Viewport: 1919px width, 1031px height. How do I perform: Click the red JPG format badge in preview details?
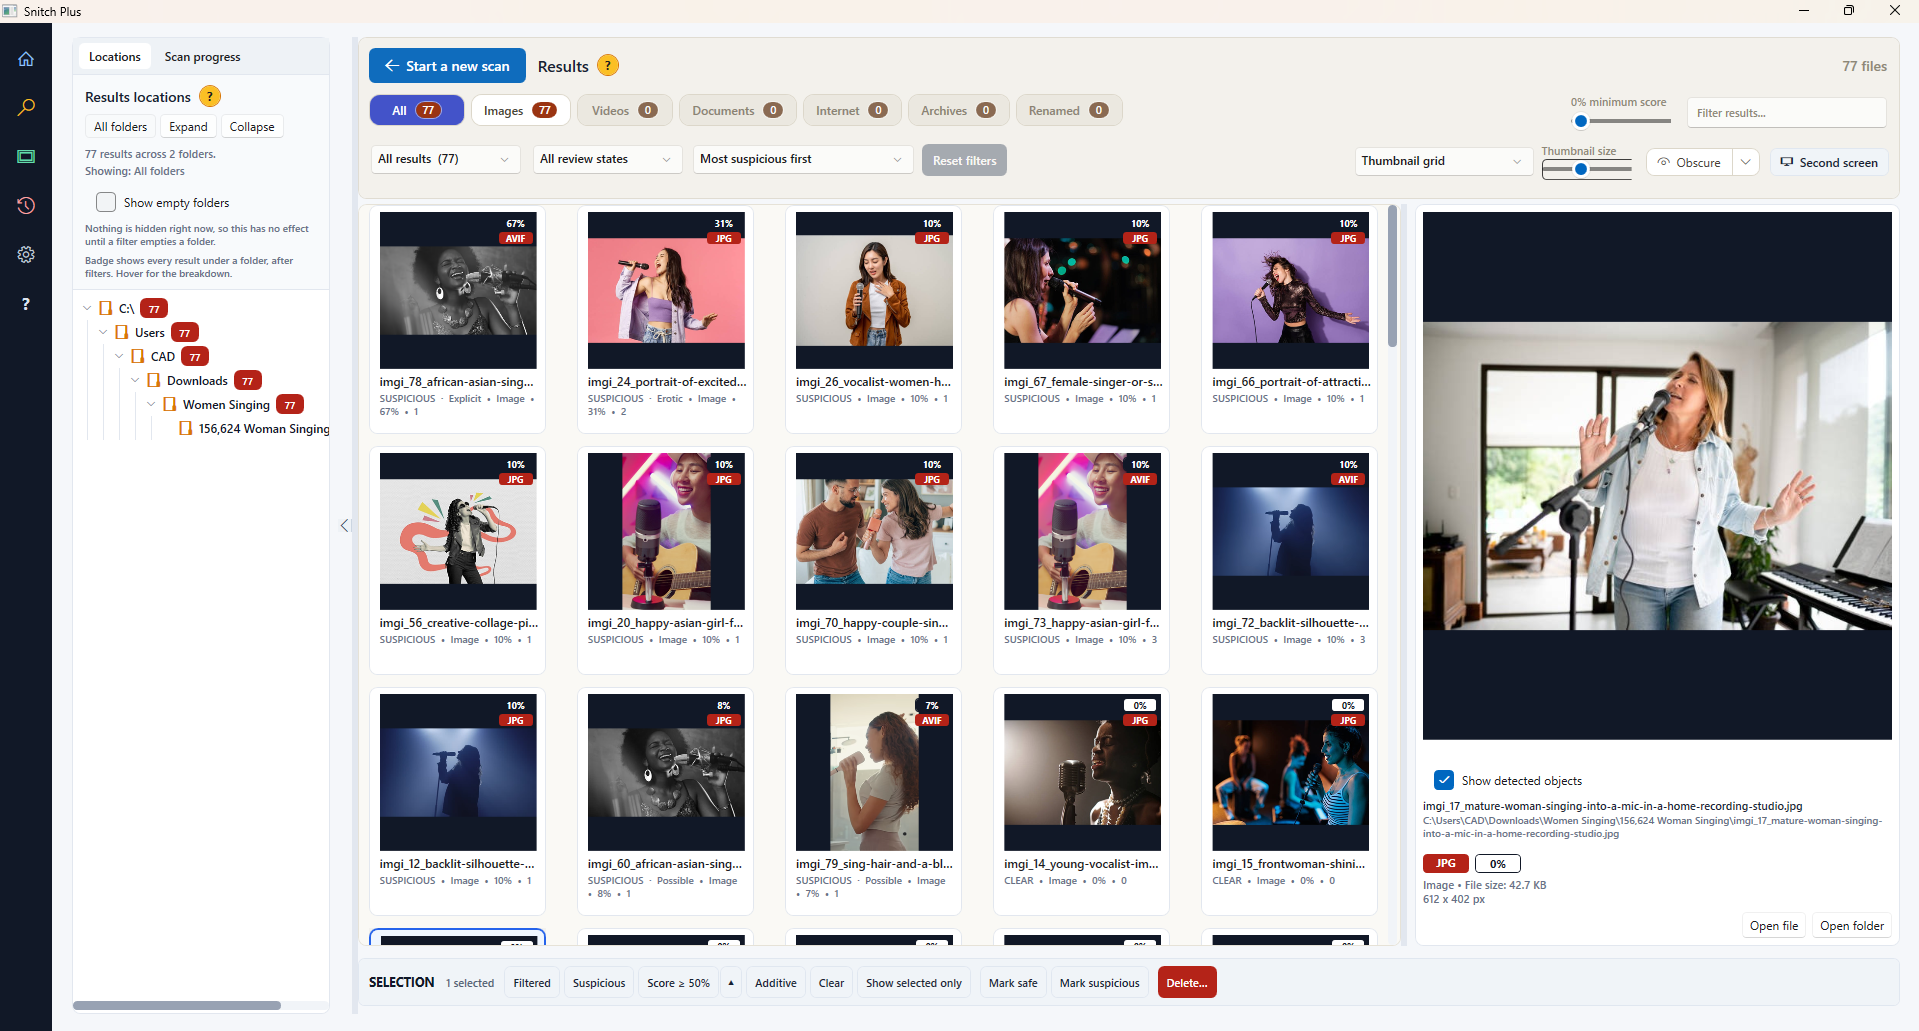coord(1446,863)
